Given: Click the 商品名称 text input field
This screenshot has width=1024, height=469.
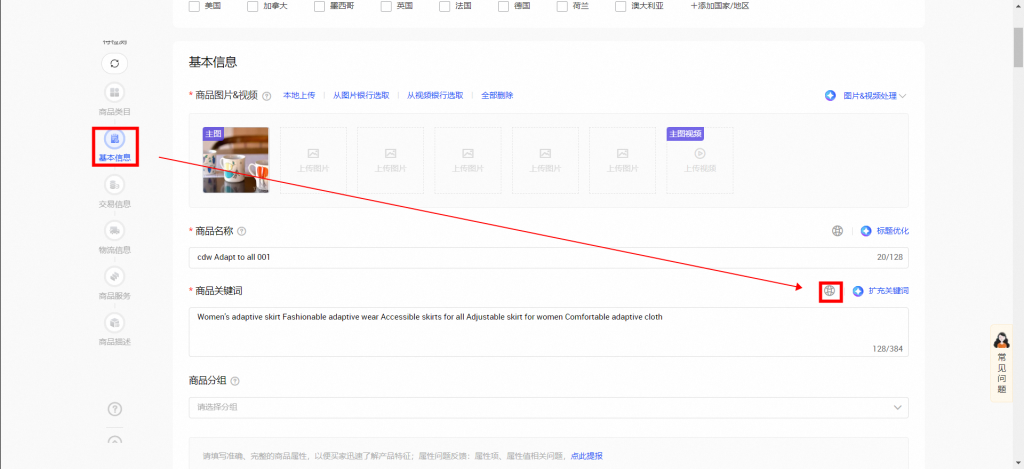Looking at the screenshot, I should (520, 258).
